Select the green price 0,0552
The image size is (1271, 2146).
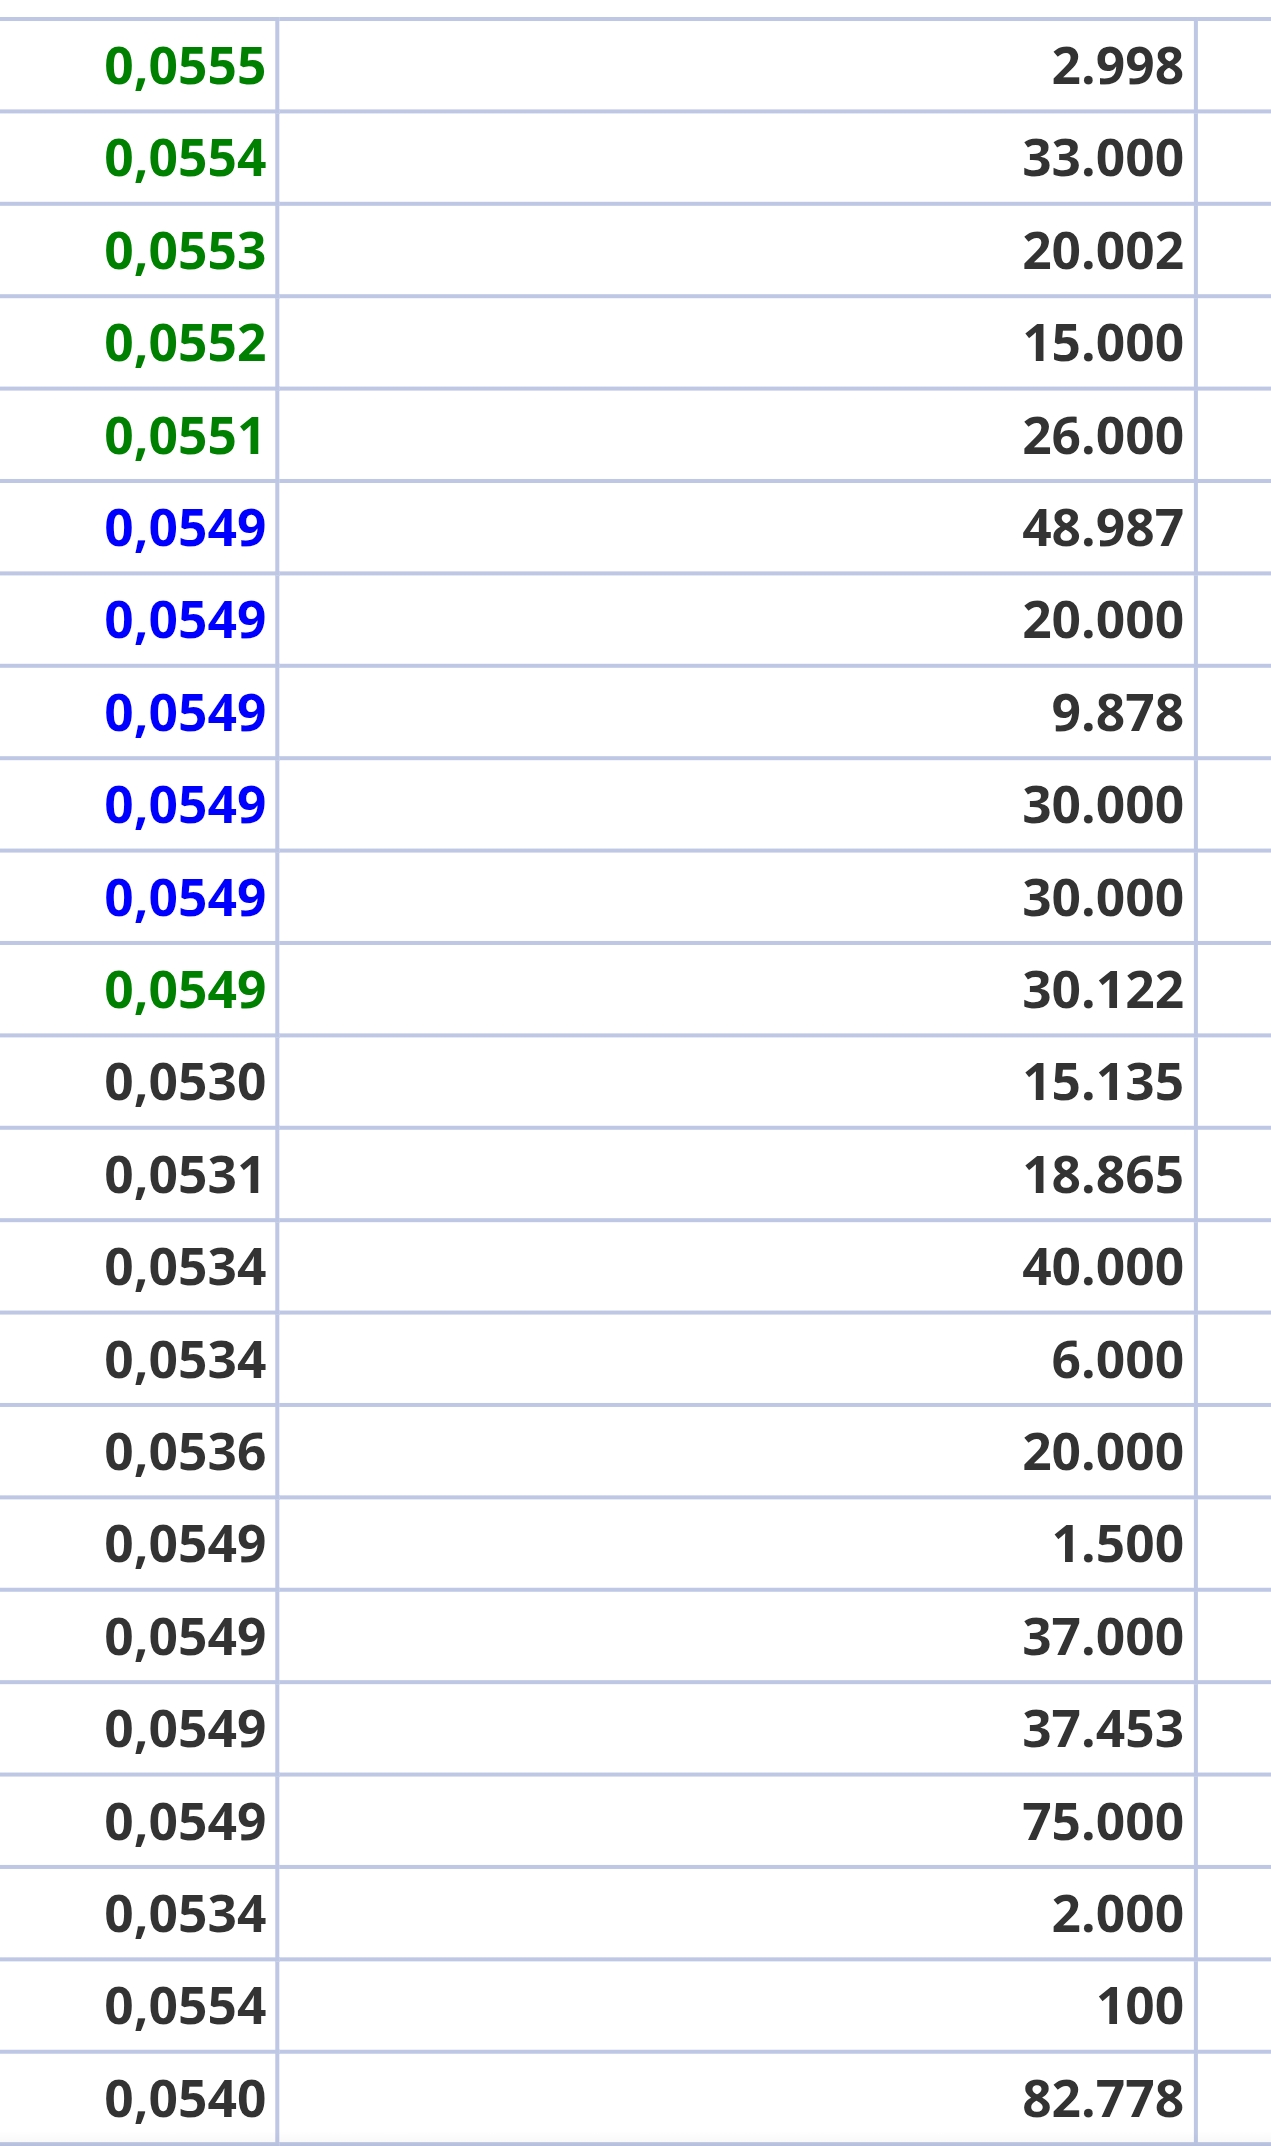pos(185,344)
